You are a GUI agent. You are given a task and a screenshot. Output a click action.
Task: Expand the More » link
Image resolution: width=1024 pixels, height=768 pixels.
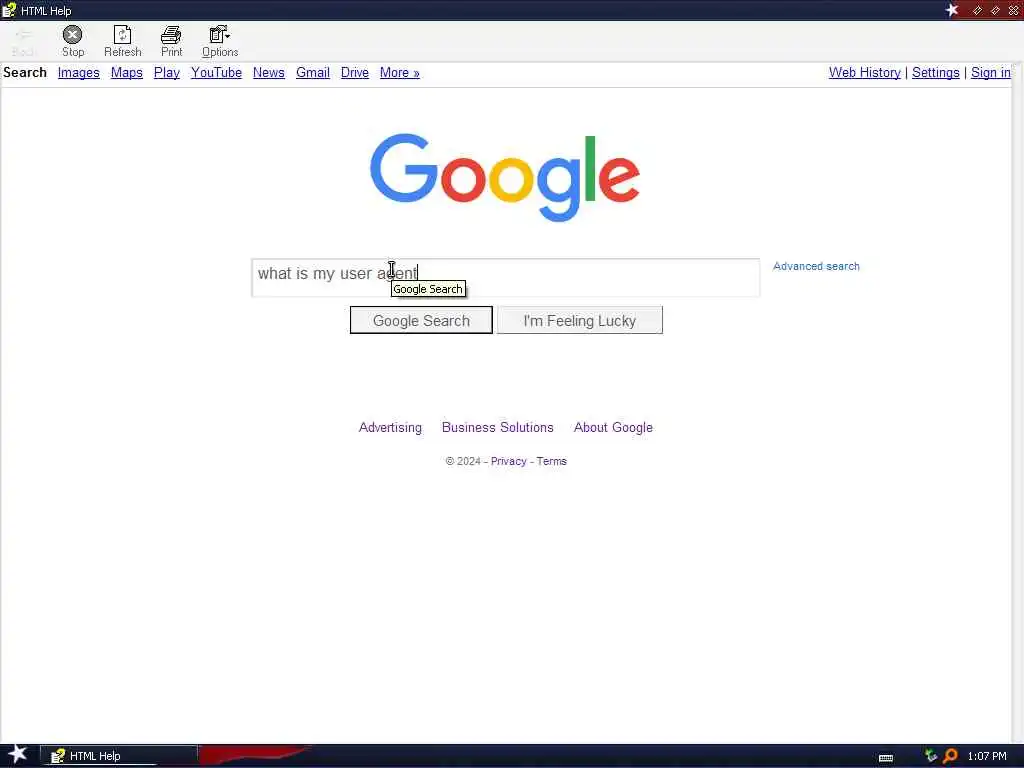400,72
